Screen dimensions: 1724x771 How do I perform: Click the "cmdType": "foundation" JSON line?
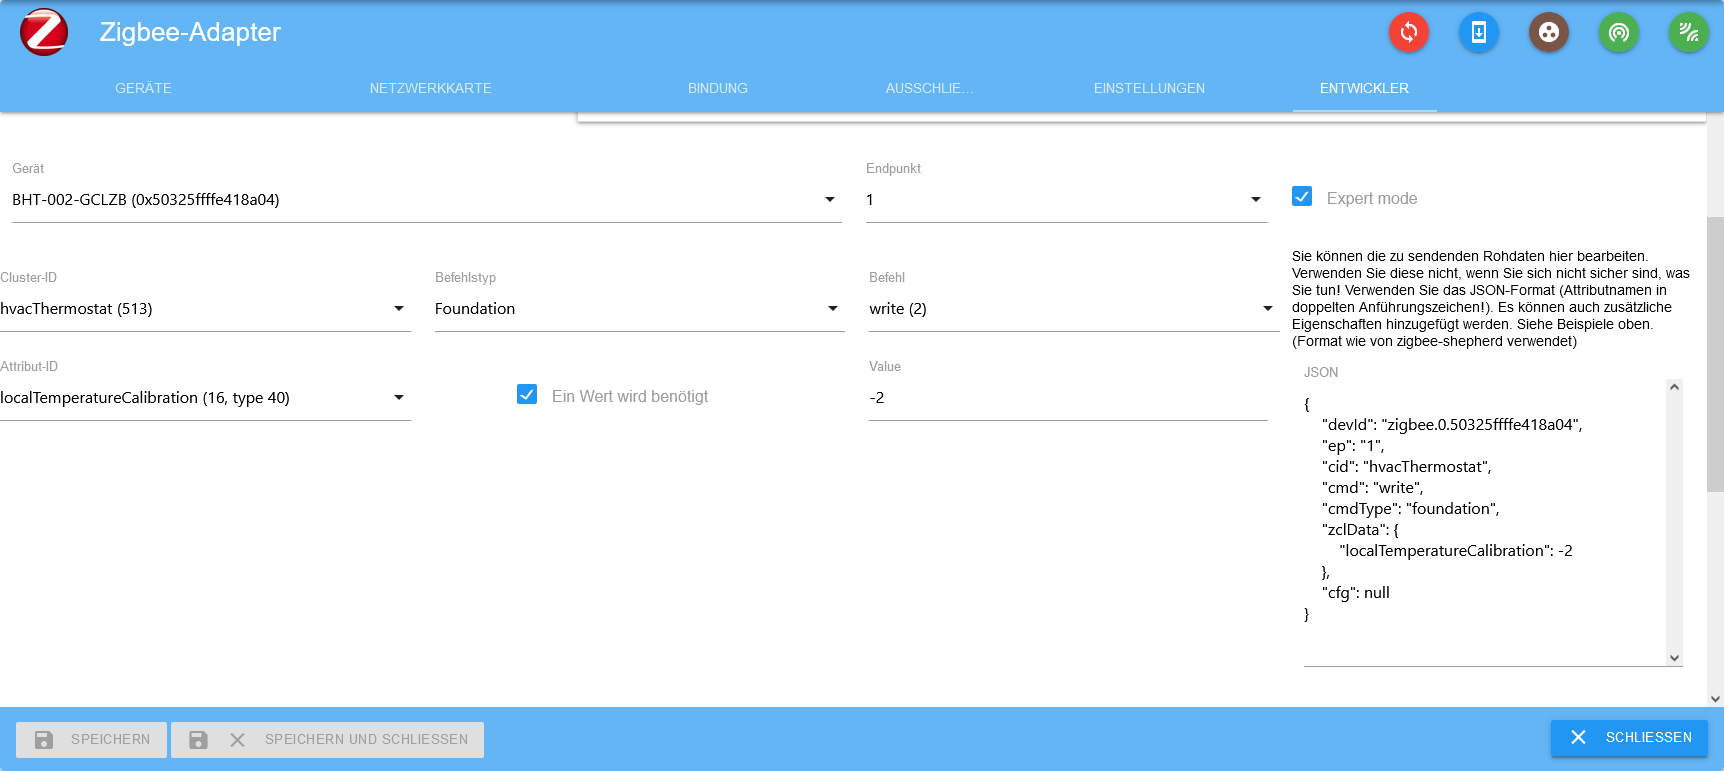point(1411,509)
